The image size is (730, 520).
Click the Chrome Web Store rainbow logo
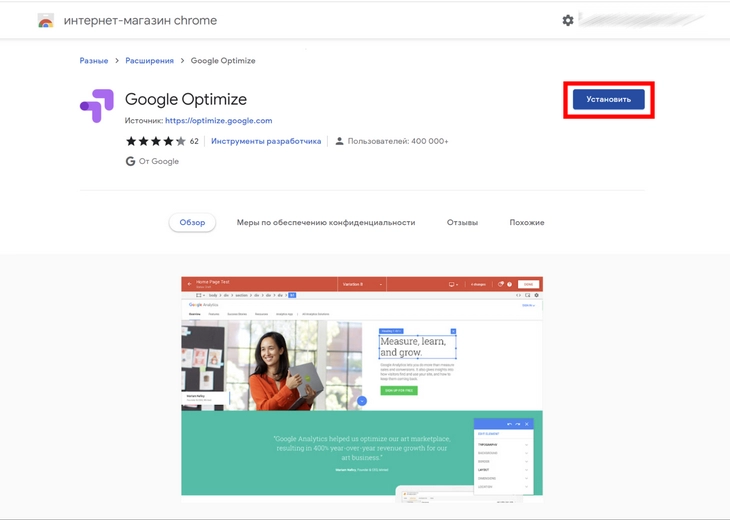46,20
